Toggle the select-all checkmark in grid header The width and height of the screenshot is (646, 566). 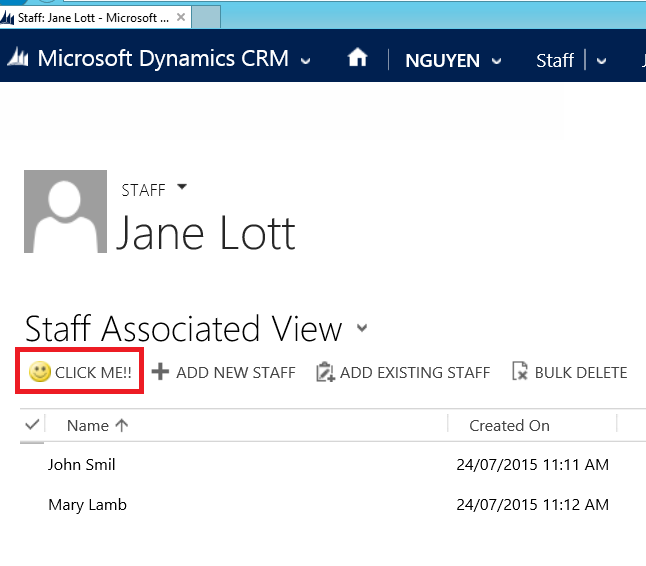pos(31,425)
